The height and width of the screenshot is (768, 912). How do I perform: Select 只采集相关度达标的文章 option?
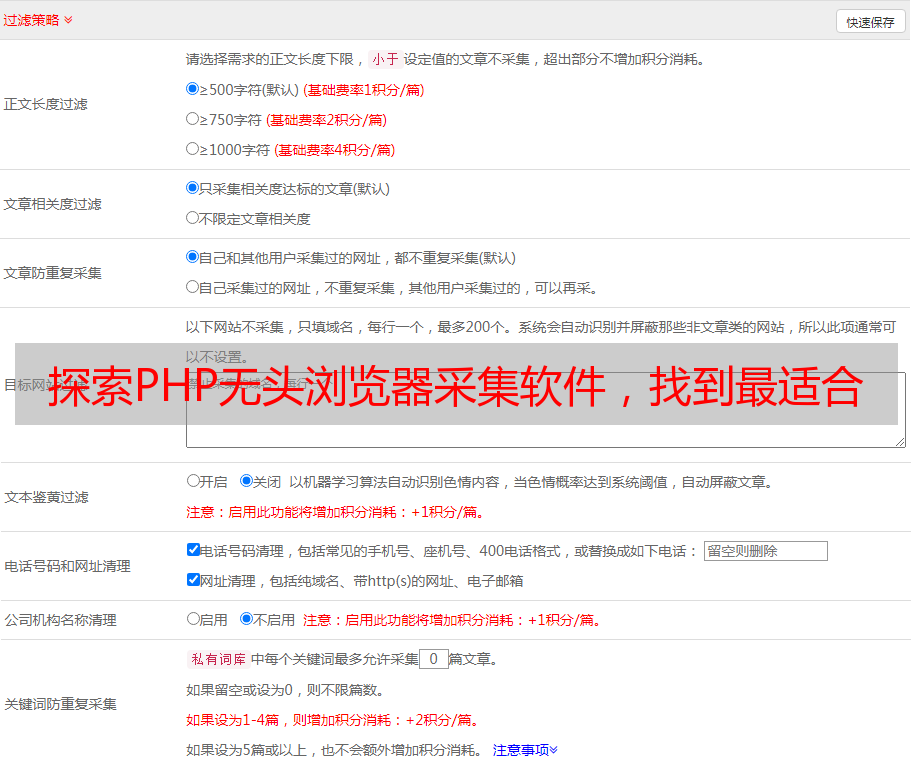click(x=193, y=188)
